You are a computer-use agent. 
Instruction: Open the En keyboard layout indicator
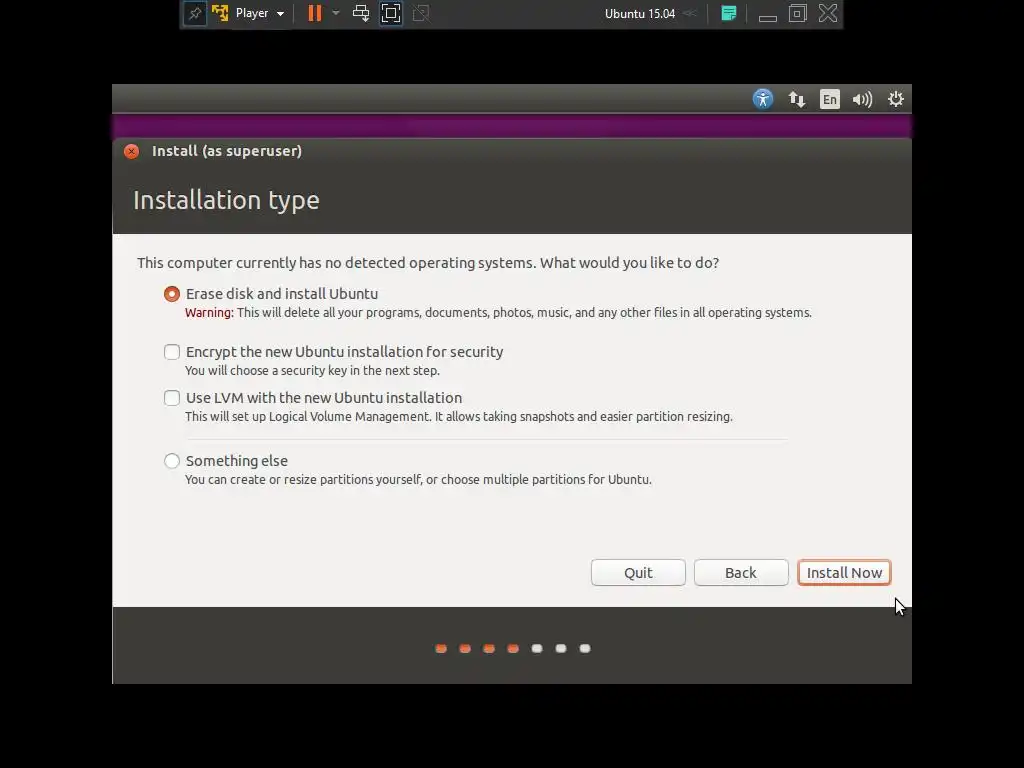tap(829, 99)
